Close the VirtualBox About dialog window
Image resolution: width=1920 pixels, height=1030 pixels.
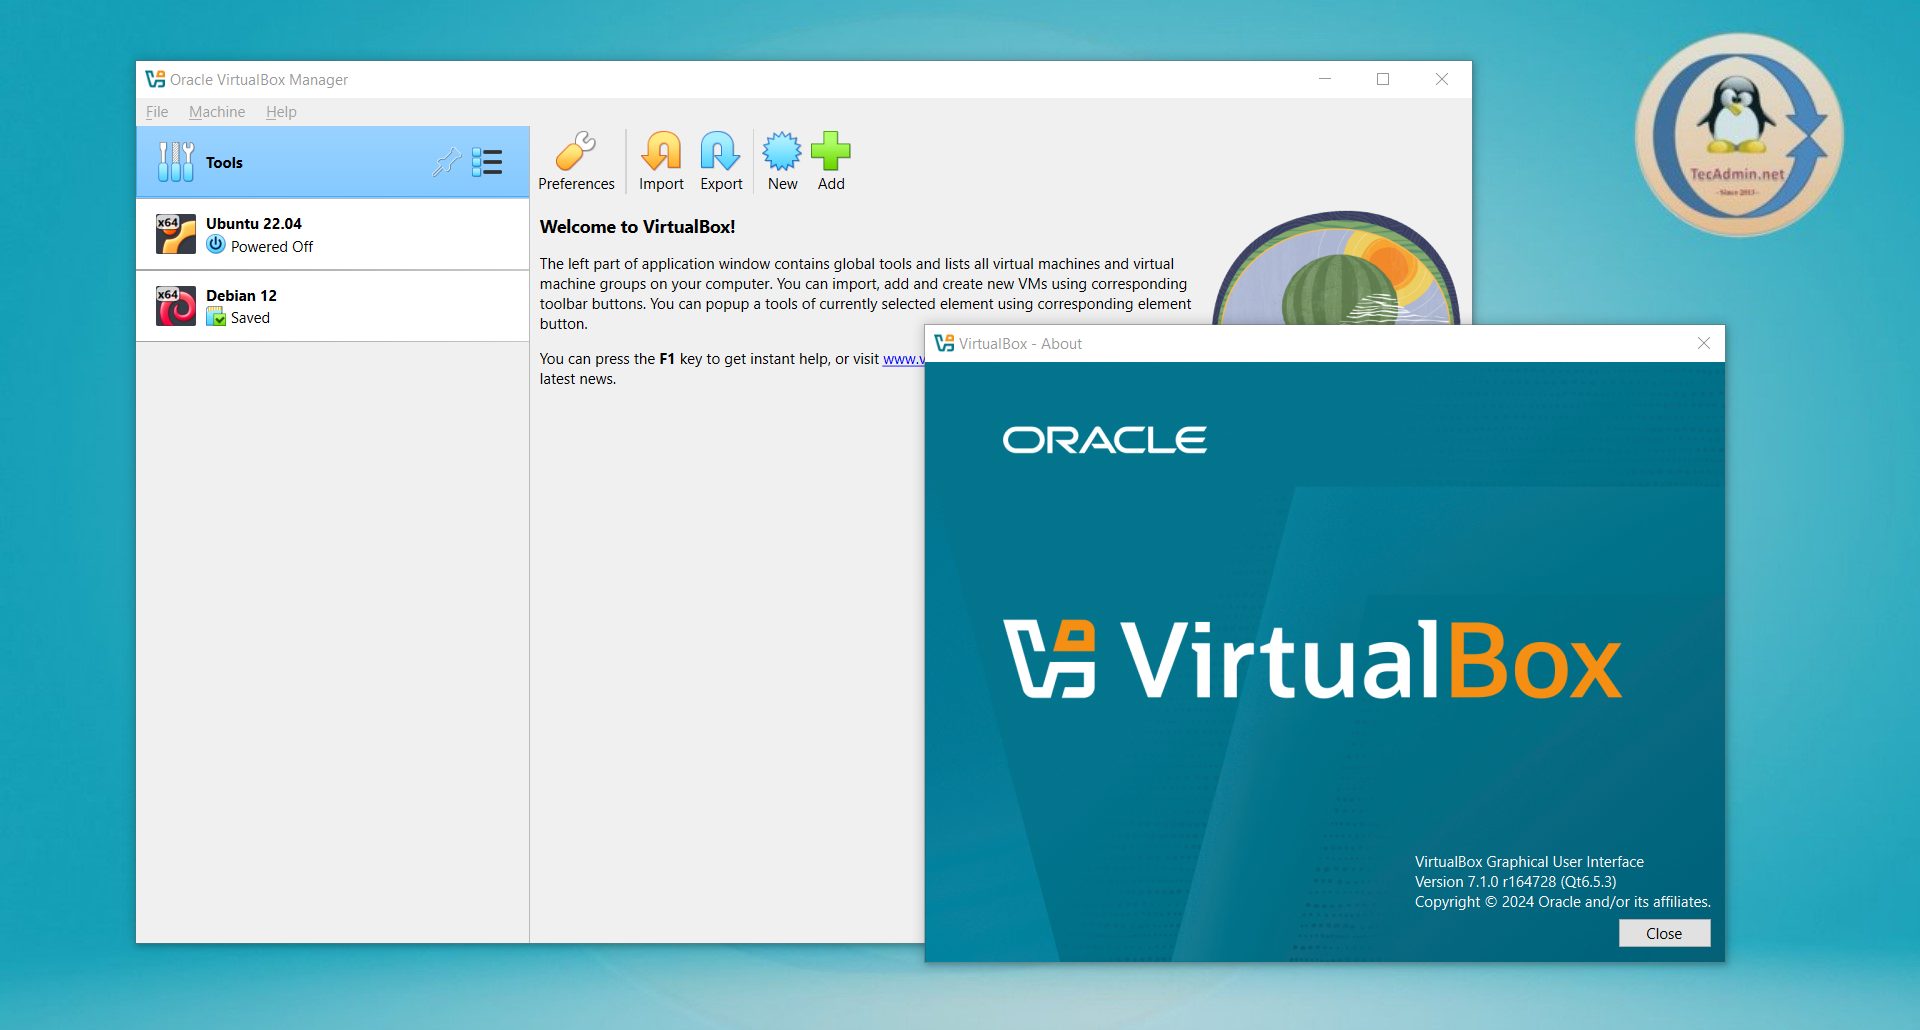1704,344
